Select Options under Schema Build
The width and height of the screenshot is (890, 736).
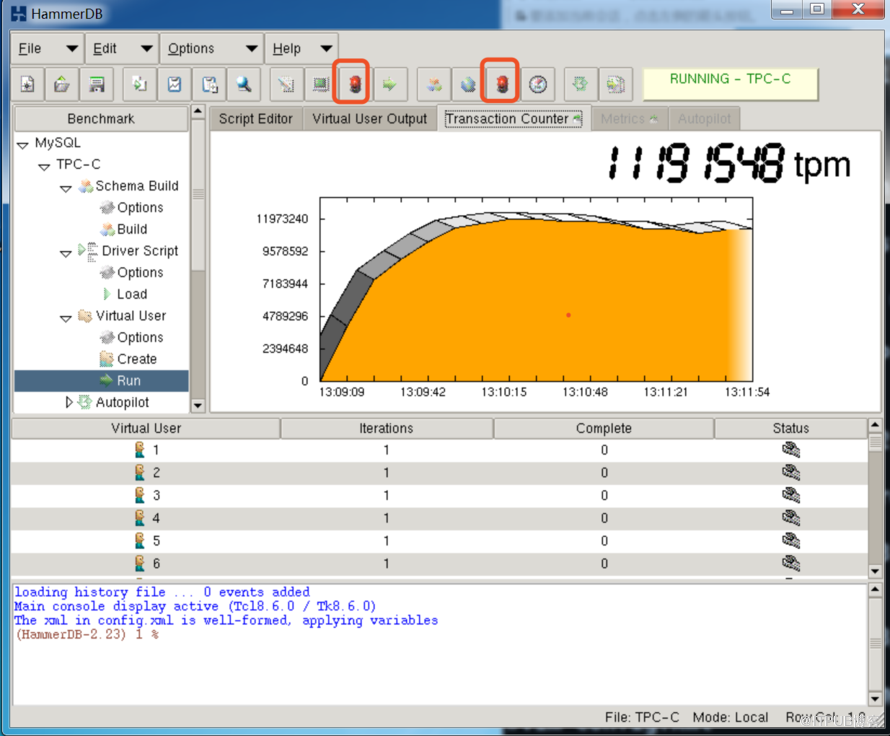[140, 208]
